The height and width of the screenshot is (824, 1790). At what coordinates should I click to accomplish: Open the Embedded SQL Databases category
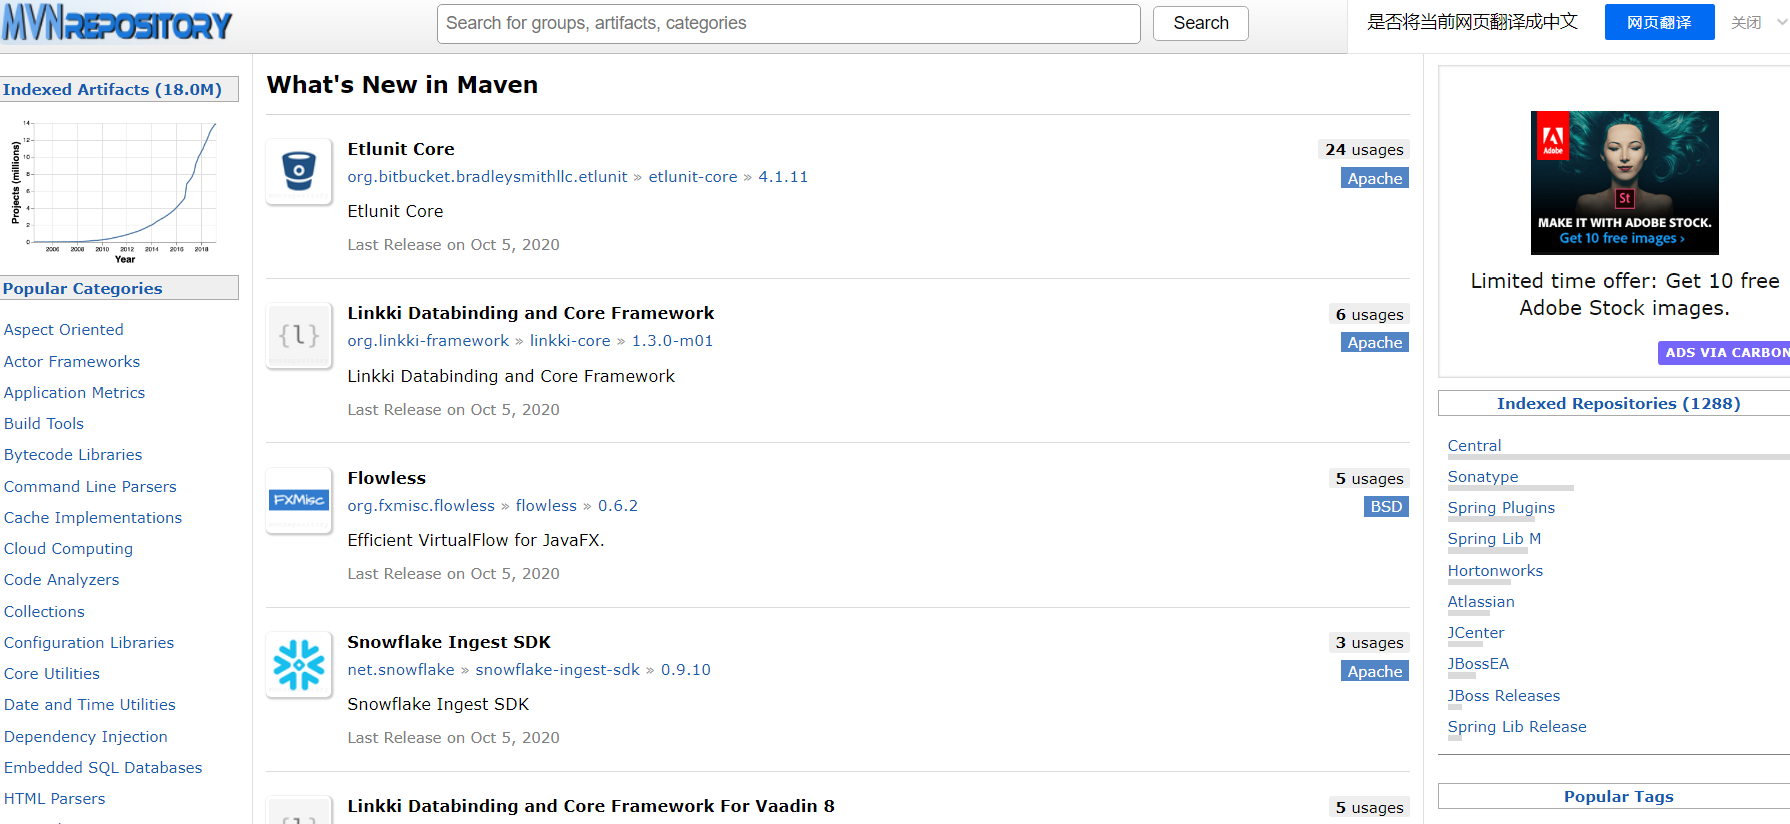pyautogui.click(x=103, y=767)
